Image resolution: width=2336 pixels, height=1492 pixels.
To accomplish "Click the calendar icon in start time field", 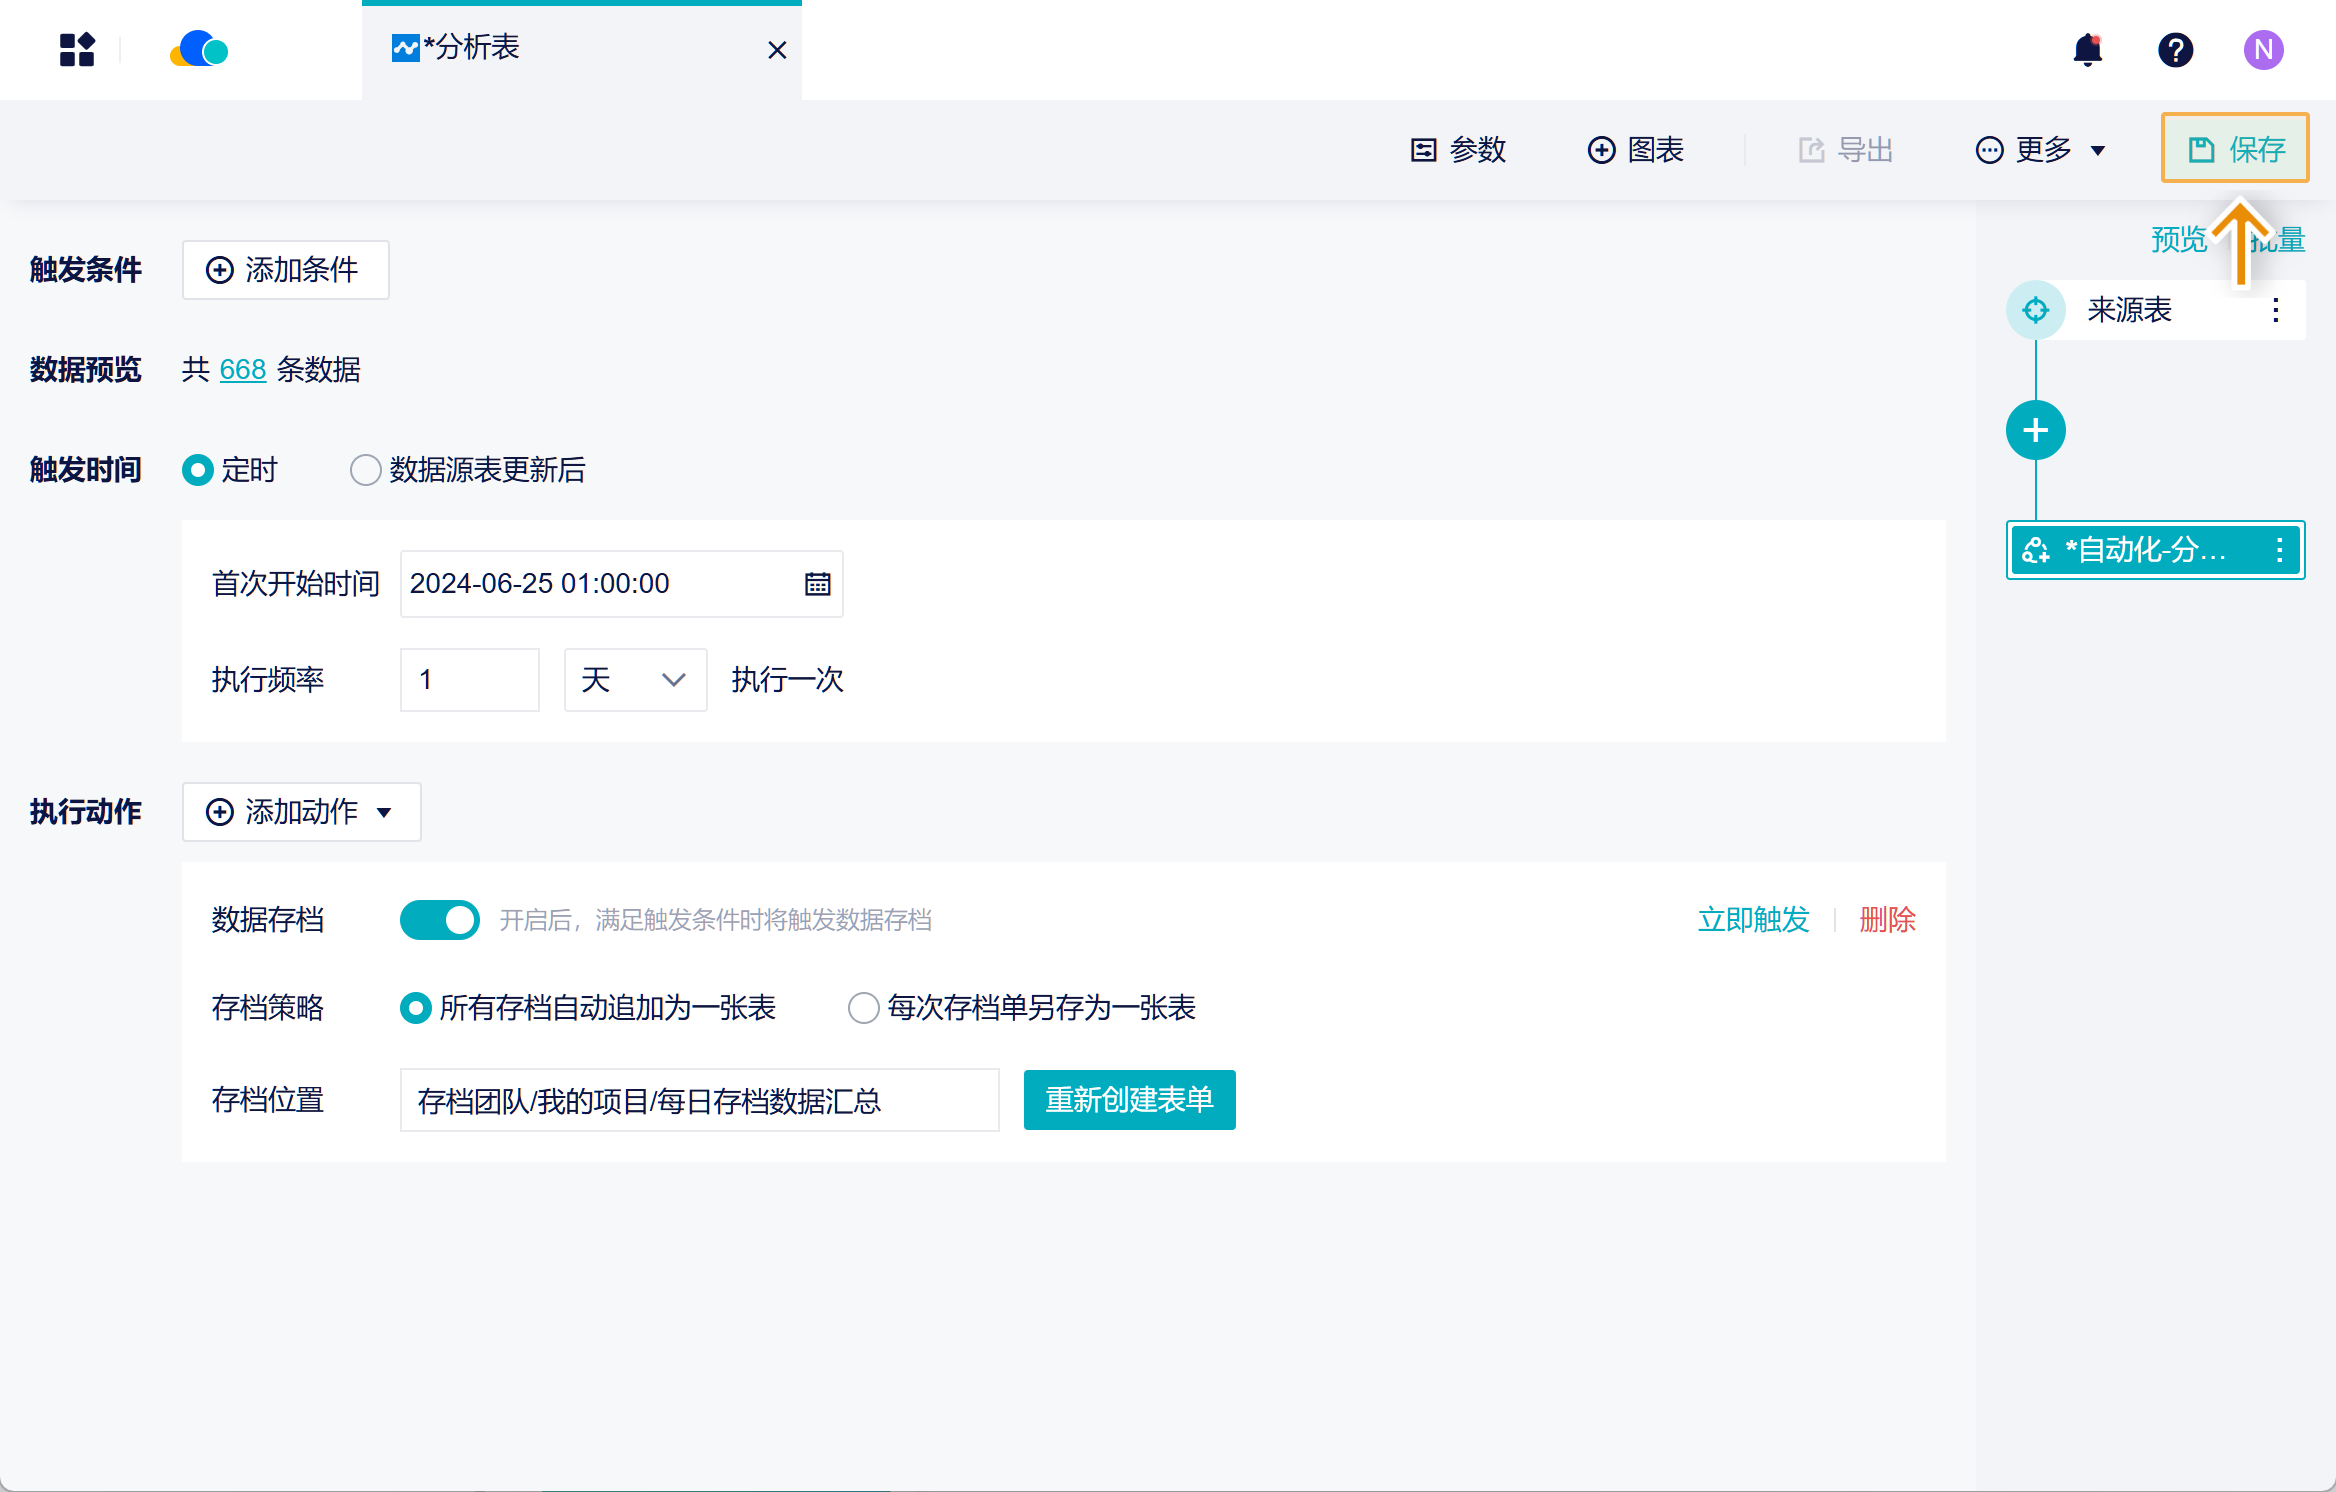I will (817, 584).
